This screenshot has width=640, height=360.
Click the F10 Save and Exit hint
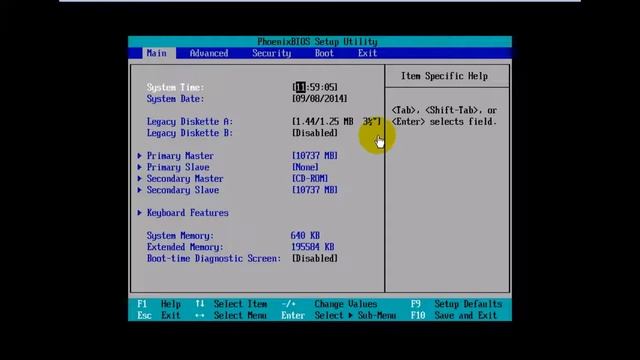pos(453,316)
